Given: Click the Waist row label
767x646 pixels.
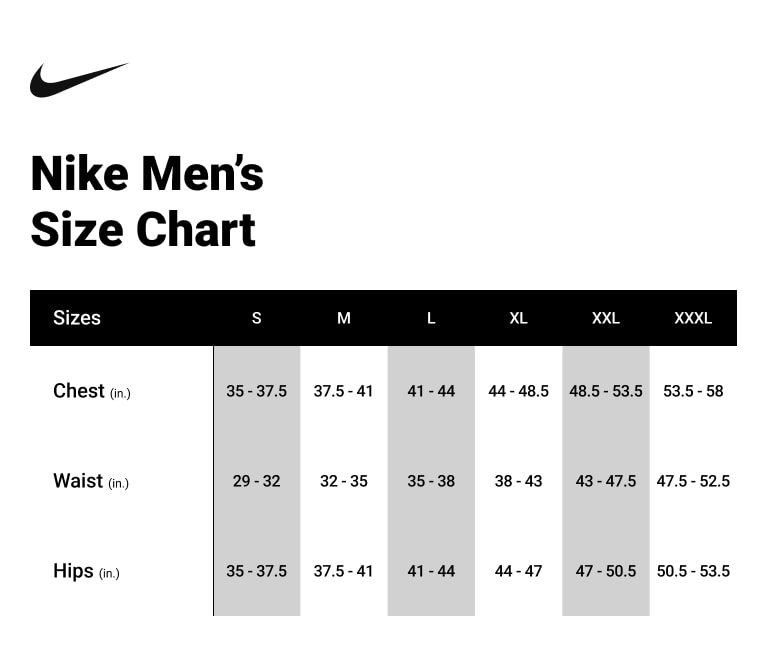Looking at the screenshot, I should pyautogui.click(x=90, y=481).
